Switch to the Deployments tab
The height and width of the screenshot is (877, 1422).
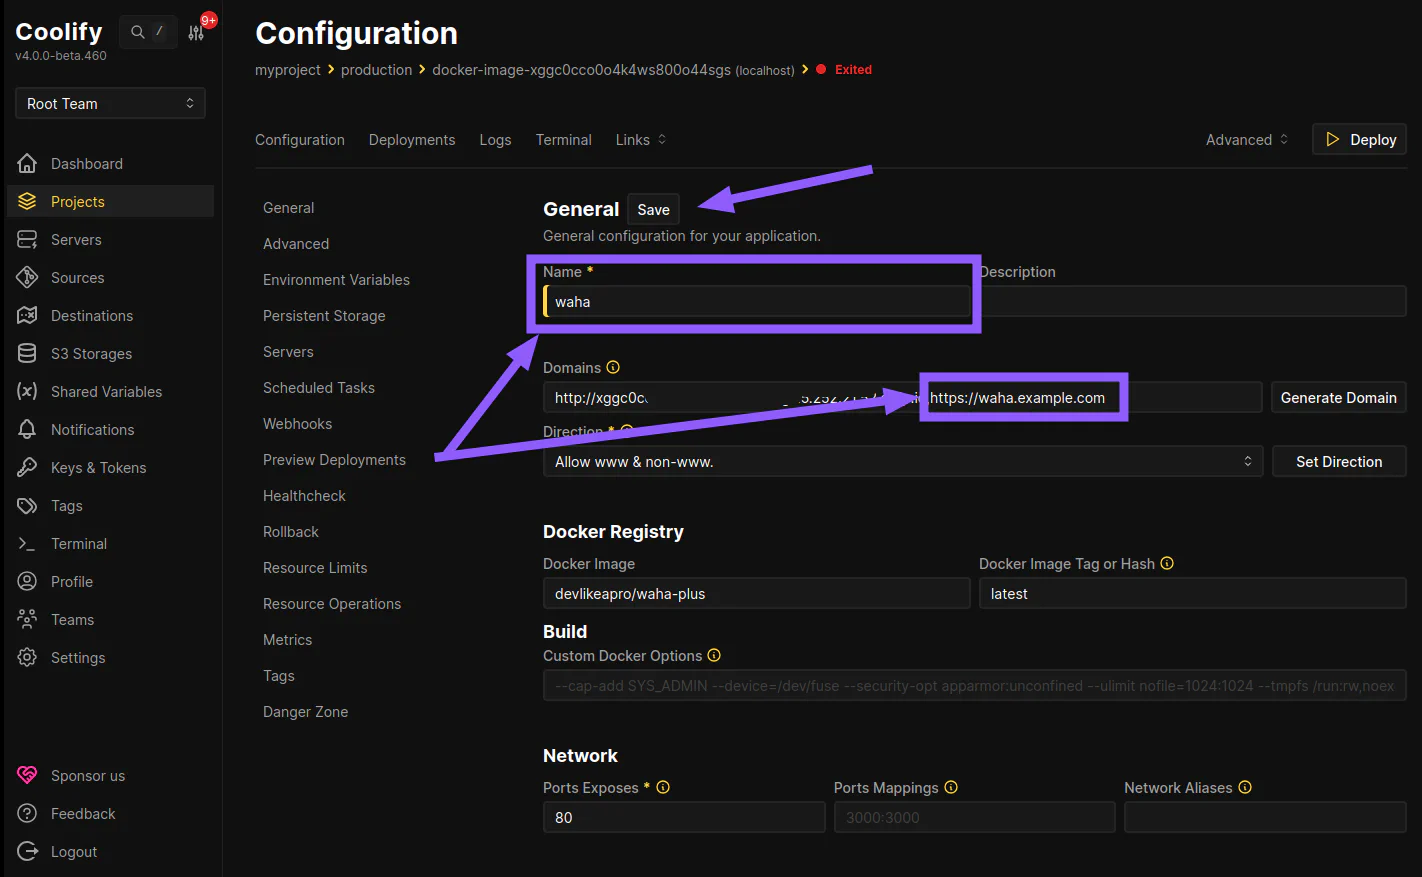tap(412, 140)
